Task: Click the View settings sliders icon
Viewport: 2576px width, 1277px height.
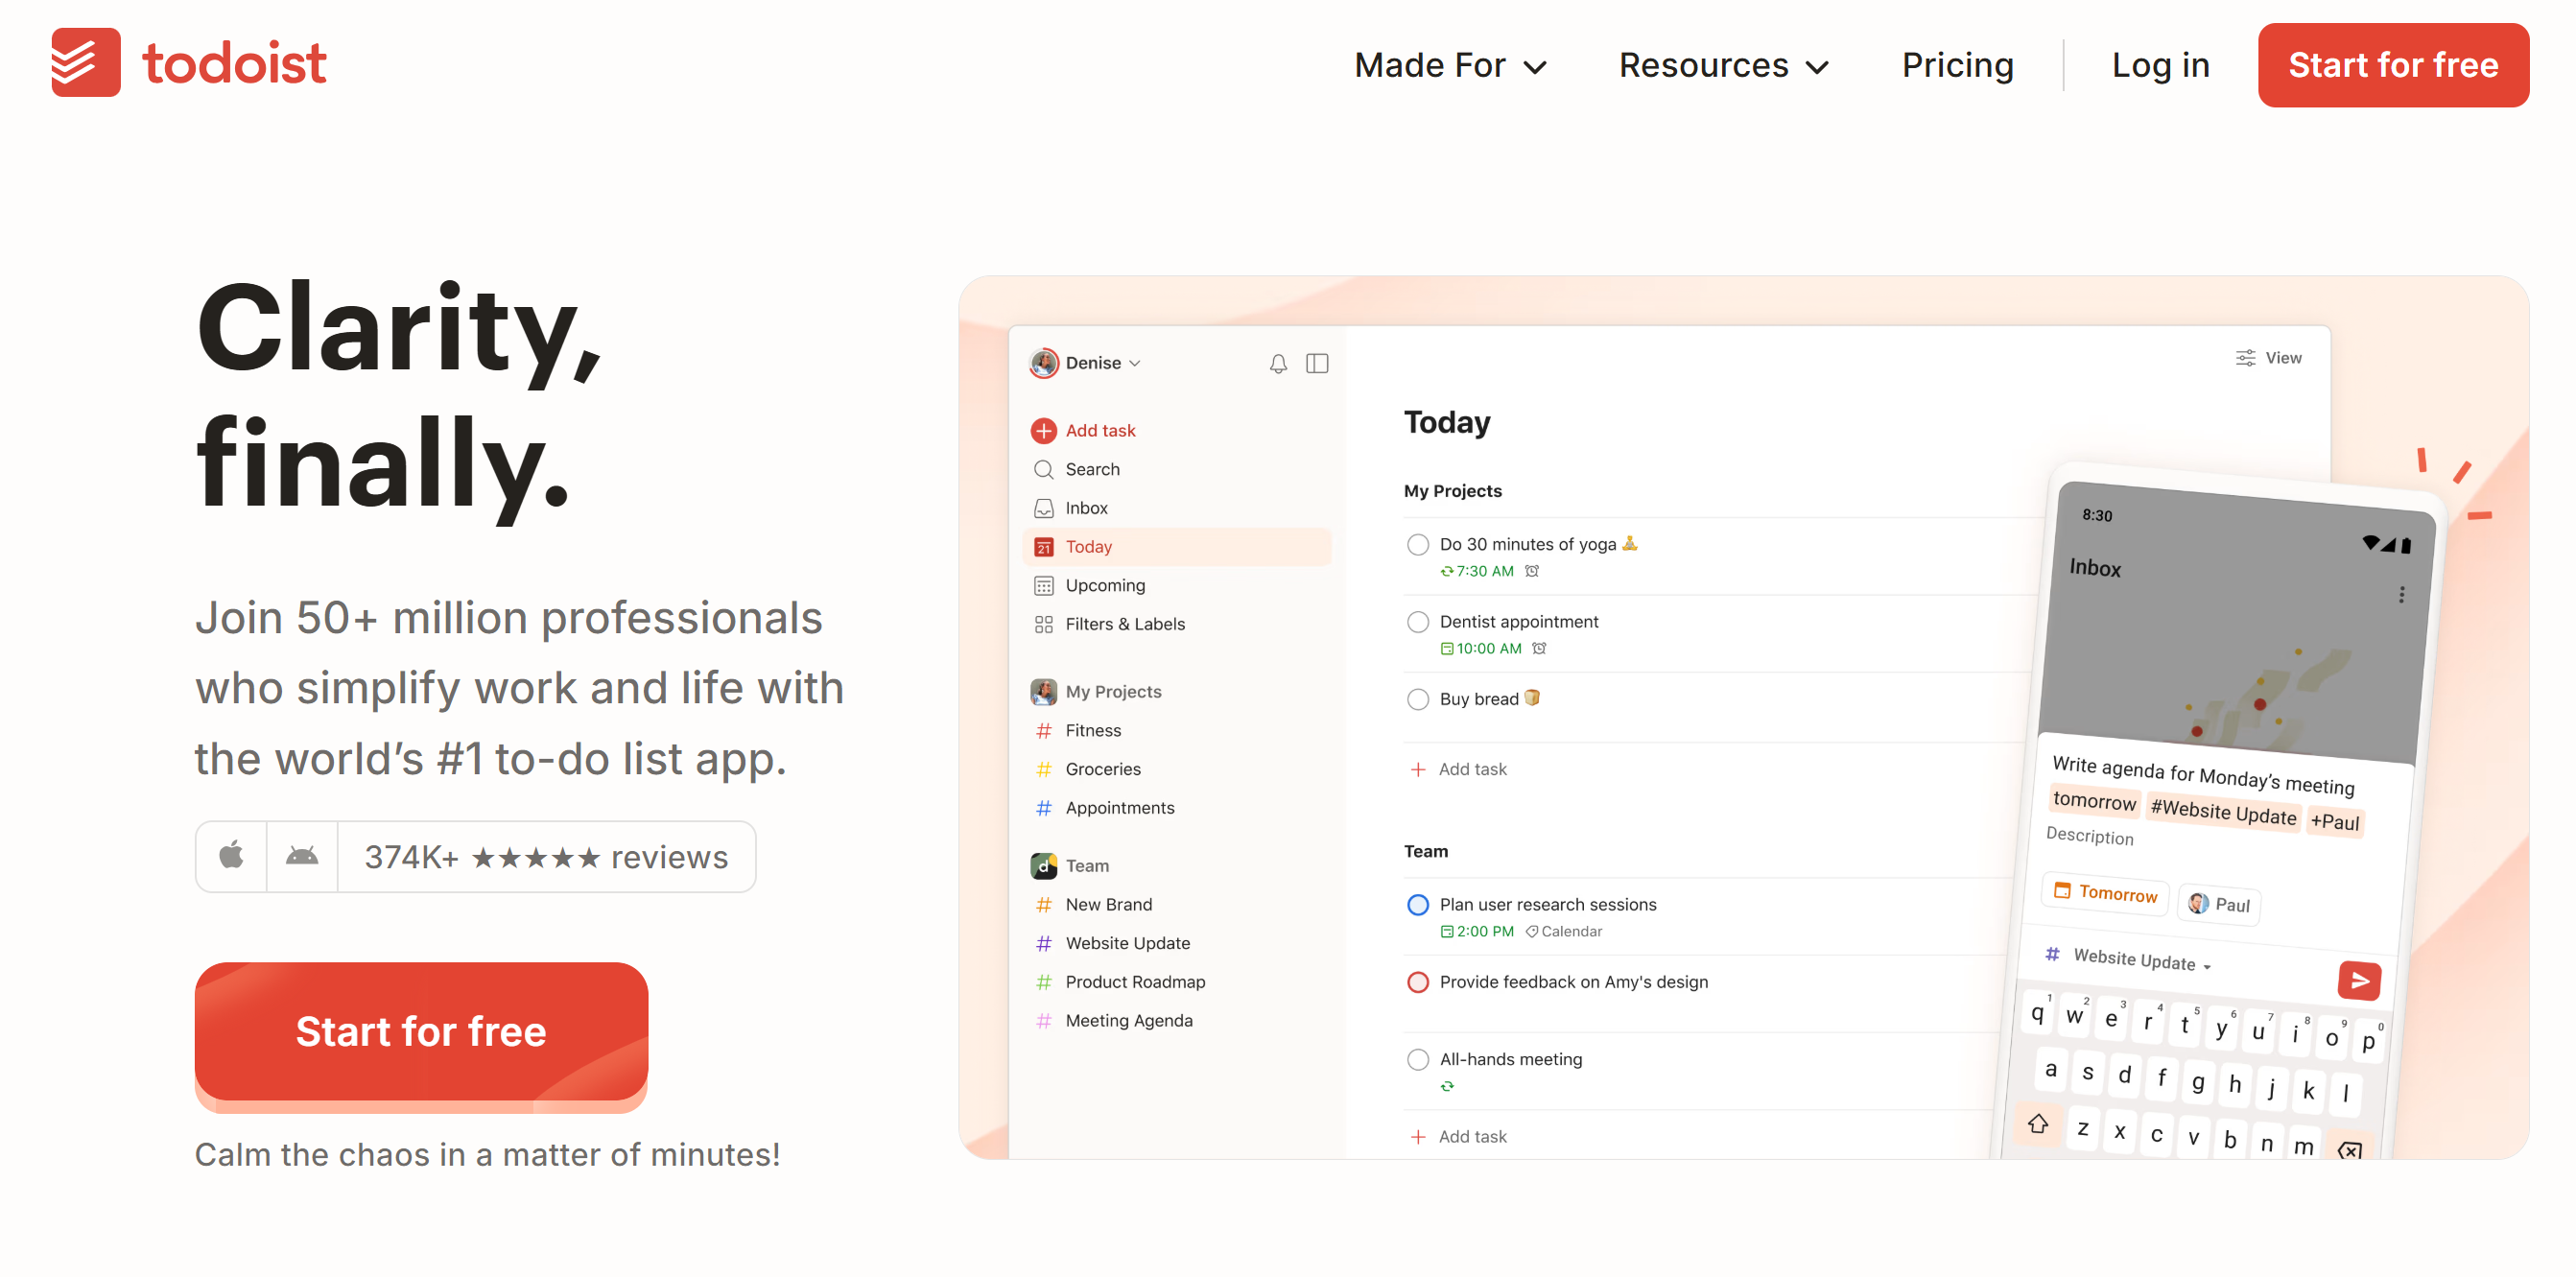Action: click(x=2245, y=358)
